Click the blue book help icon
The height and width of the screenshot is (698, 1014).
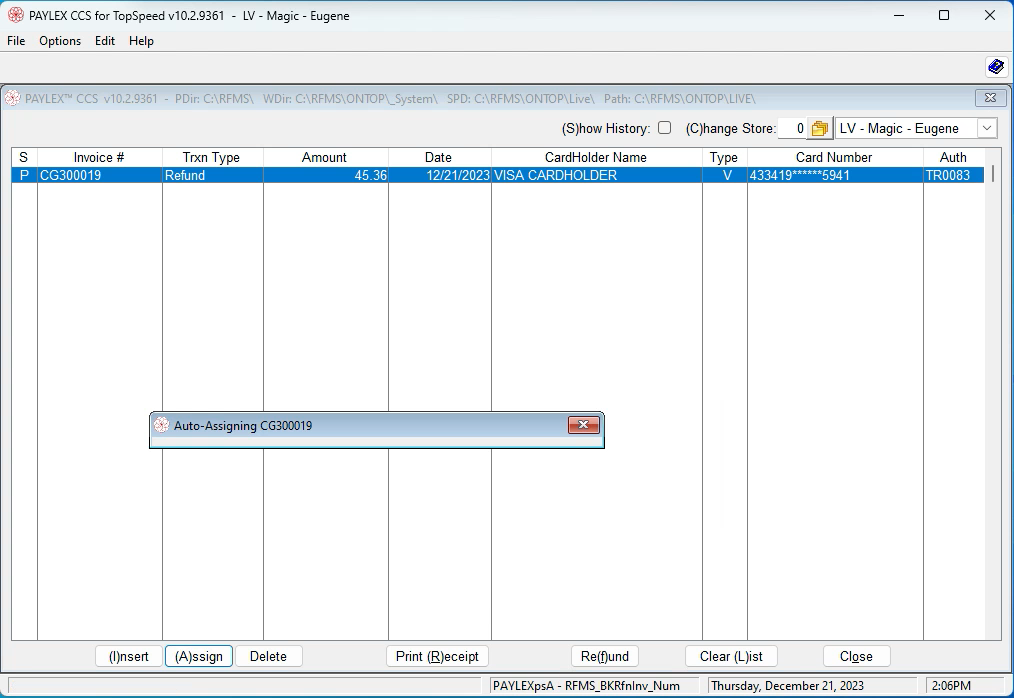click(x=996, y=66)
